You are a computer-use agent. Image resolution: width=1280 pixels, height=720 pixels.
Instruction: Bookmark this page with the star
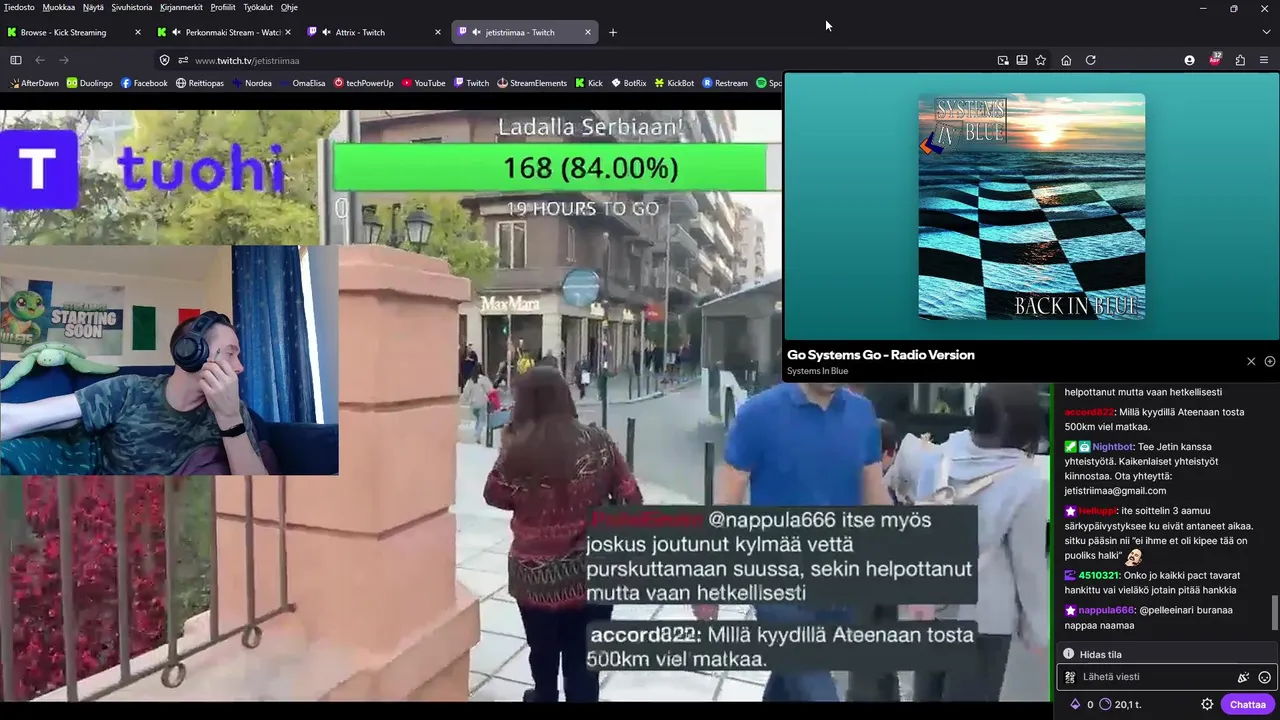1041,60
